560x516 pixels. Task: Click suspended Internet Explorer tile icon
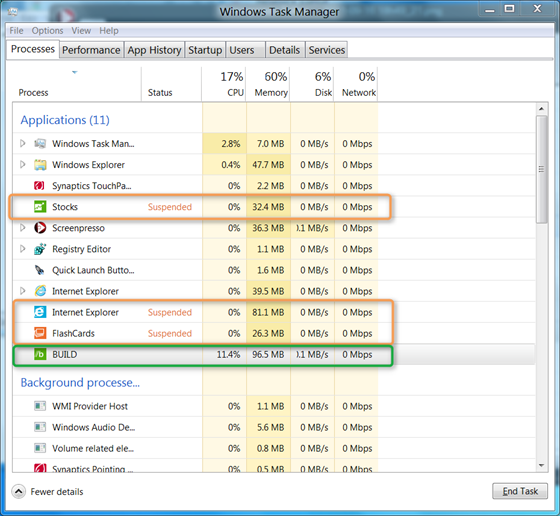[x=40, y=312]
